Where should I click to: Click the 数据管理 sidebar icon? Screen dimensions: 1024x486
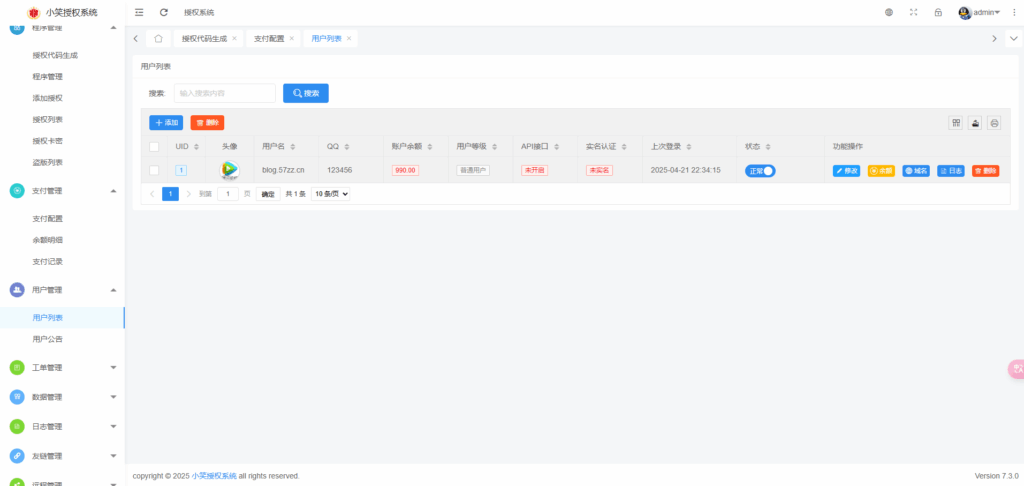(x=17, y=397)
